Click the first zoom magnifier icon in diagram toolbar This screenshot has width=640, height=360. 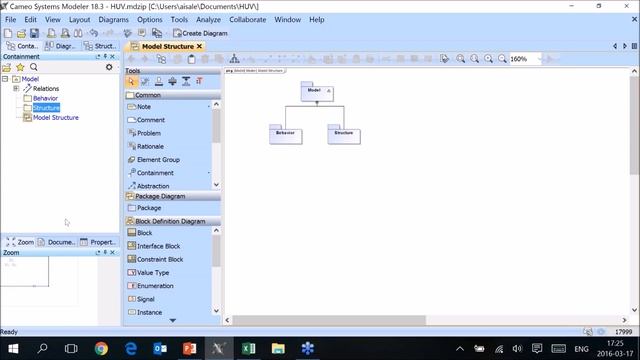[x=460, y=59]
